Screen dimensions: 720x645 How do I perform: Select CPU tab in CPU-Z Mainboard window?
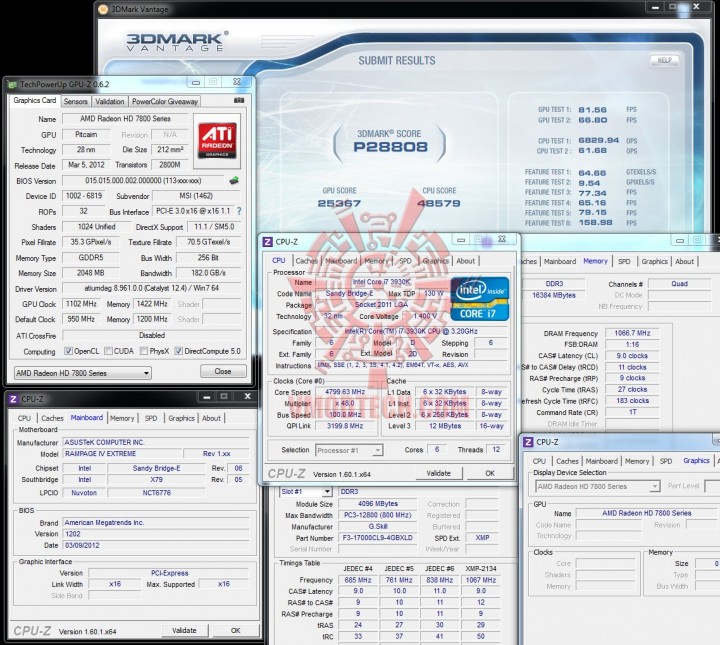24,418
